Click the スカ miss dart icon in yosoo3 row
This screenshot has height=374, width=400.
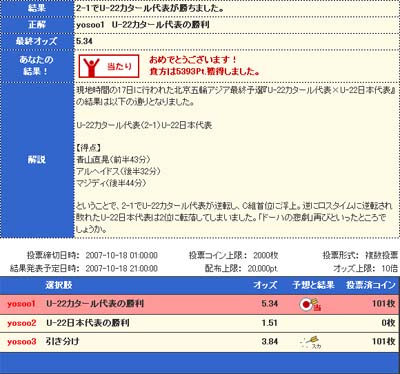[x=311, y=342]
